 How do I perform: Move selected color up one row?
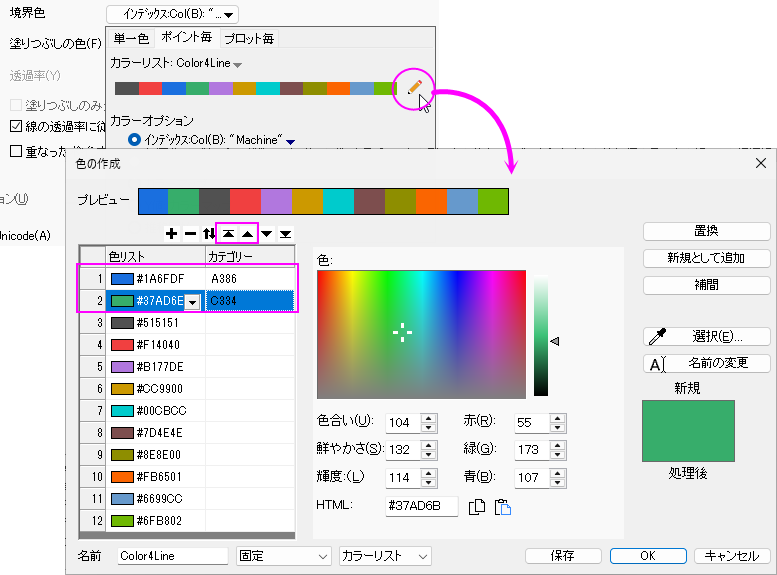[x=248, y=233]
